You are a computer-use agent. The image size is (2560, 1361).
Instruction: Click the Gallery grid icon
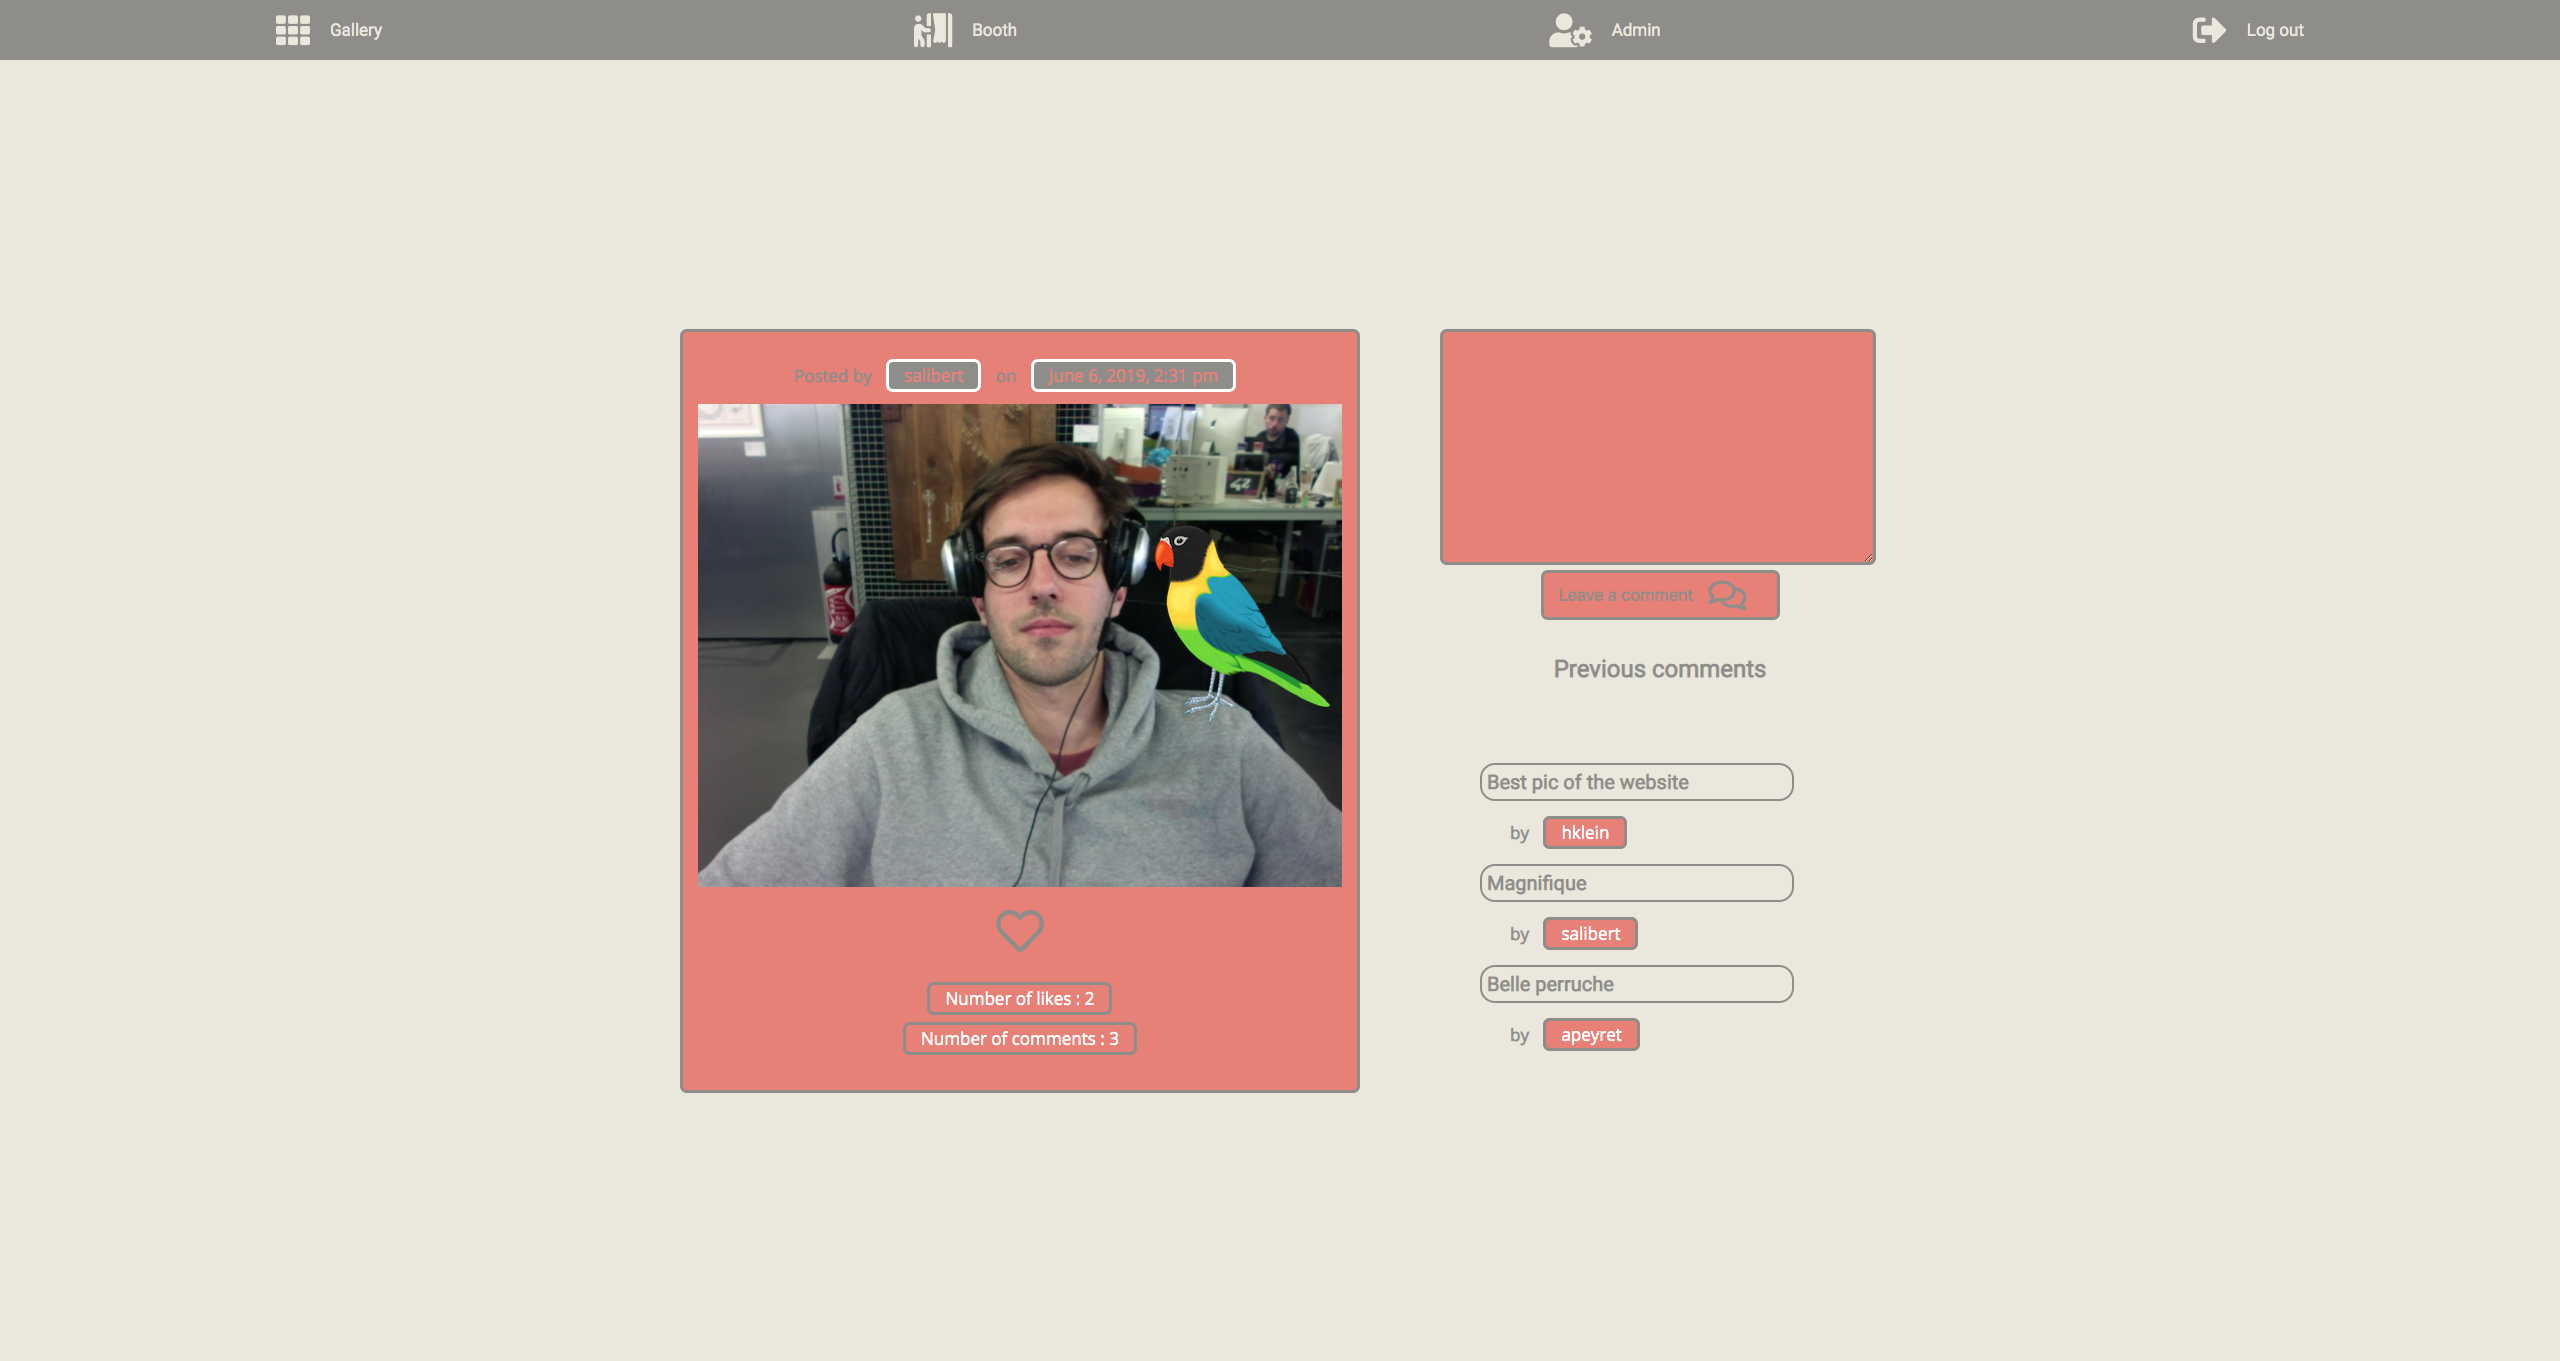click(x=292, y=30)
